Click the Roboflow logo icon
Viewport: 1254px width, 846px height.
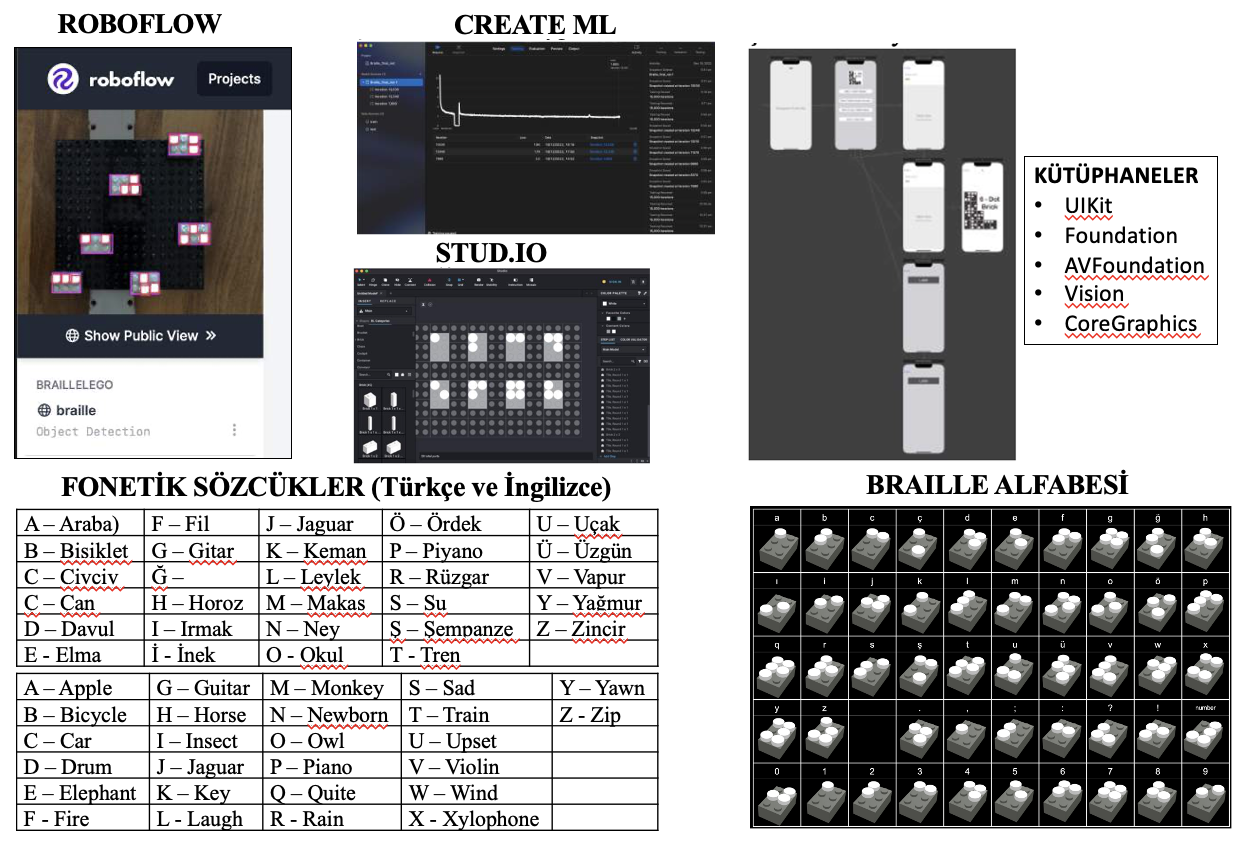[63, 79]
